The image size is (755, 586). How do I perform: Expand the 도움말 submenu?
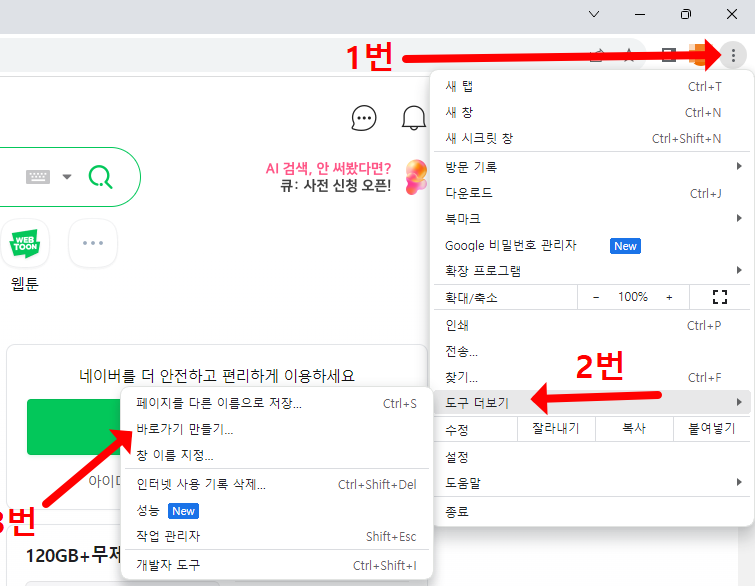pyautogui.click(x=592, y=482)
